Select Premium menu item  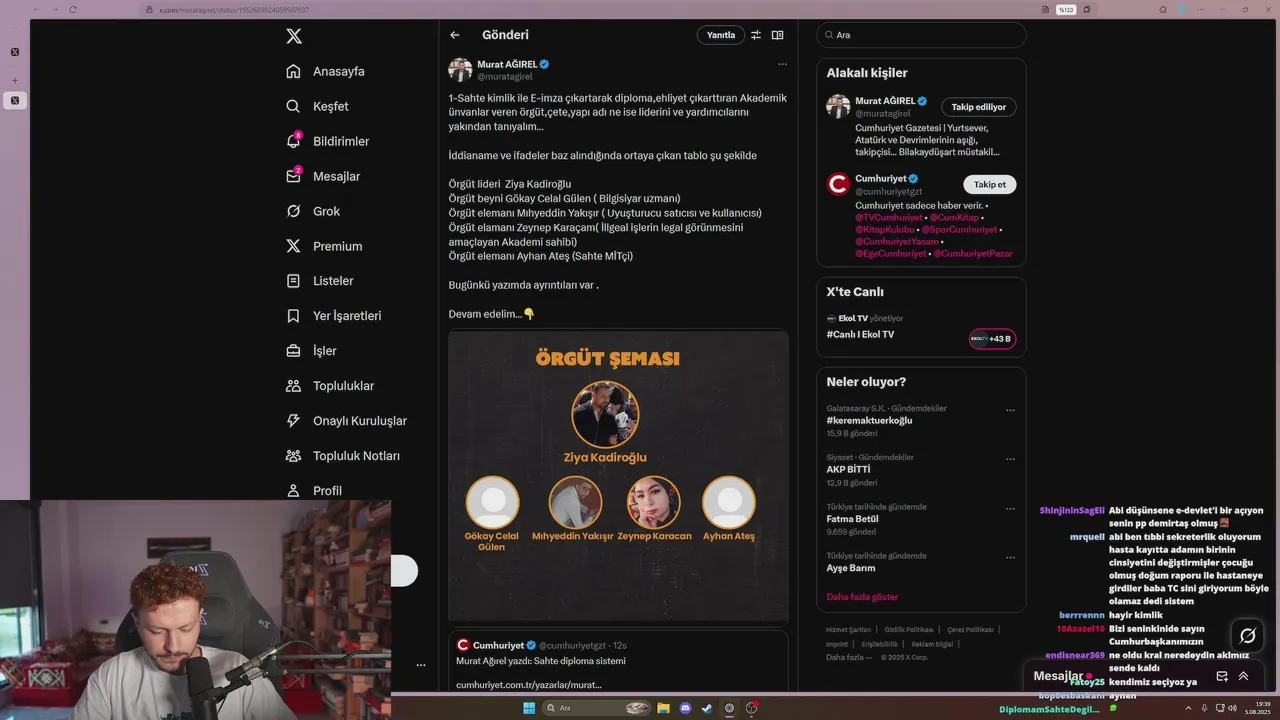pyautogui.click(x=338, y=246)
